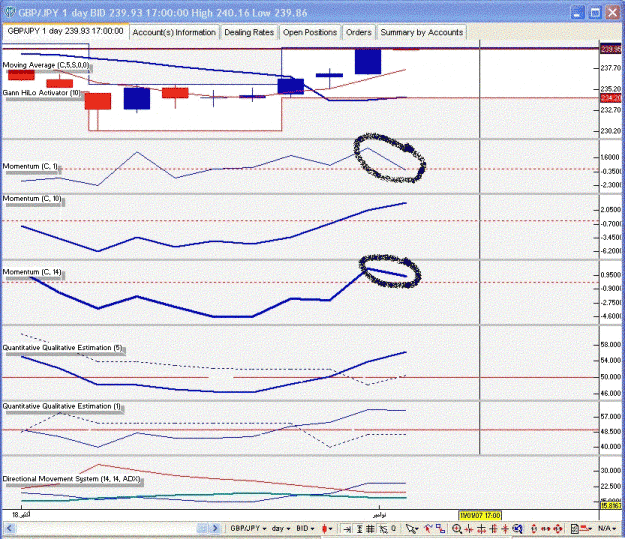Click the icon right of the grid icon

383,529
